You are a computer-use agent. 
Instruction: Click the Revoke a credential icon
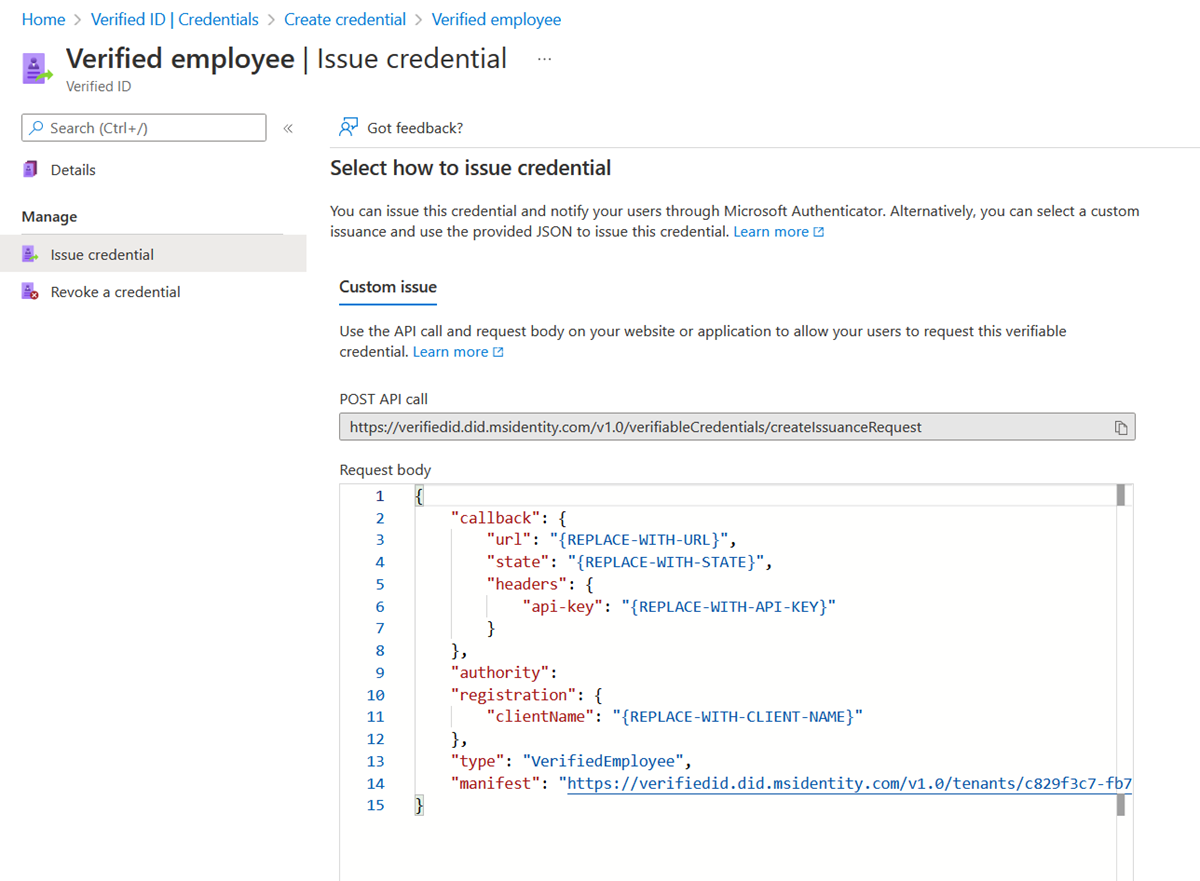(x=31, y=292)
